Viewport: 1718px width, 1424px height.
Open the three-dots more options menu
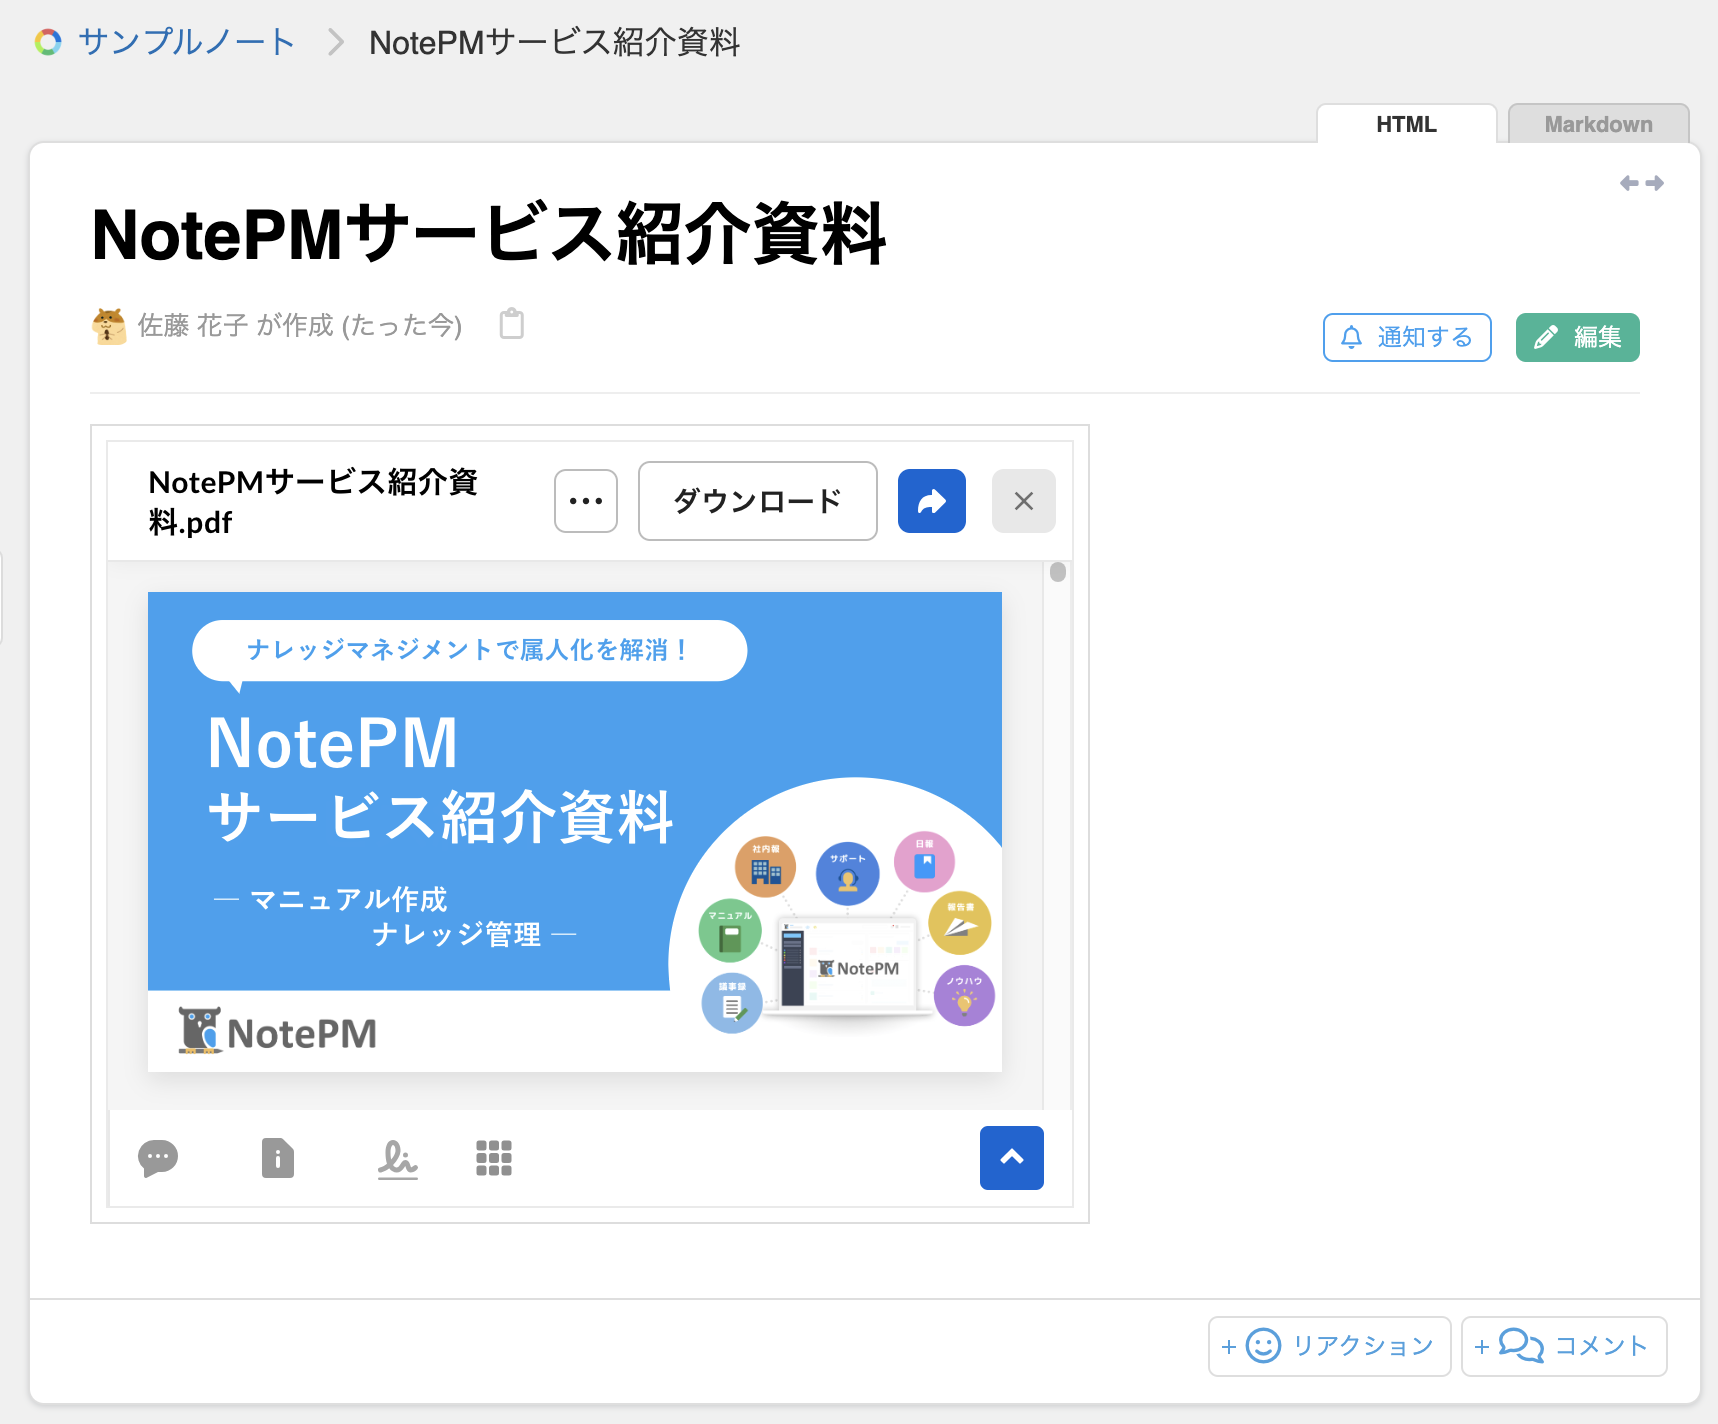pyautogui.click(x=586, y=501)
